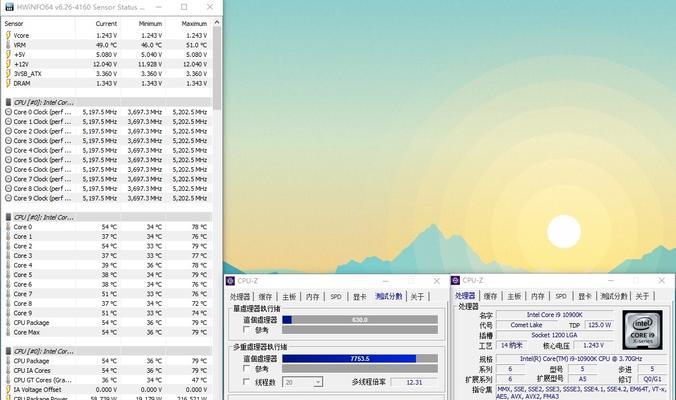Screen dimensions: 676x400
Task: Click the lightning icon beside DRAM
Action: click(x=8, y=83)
